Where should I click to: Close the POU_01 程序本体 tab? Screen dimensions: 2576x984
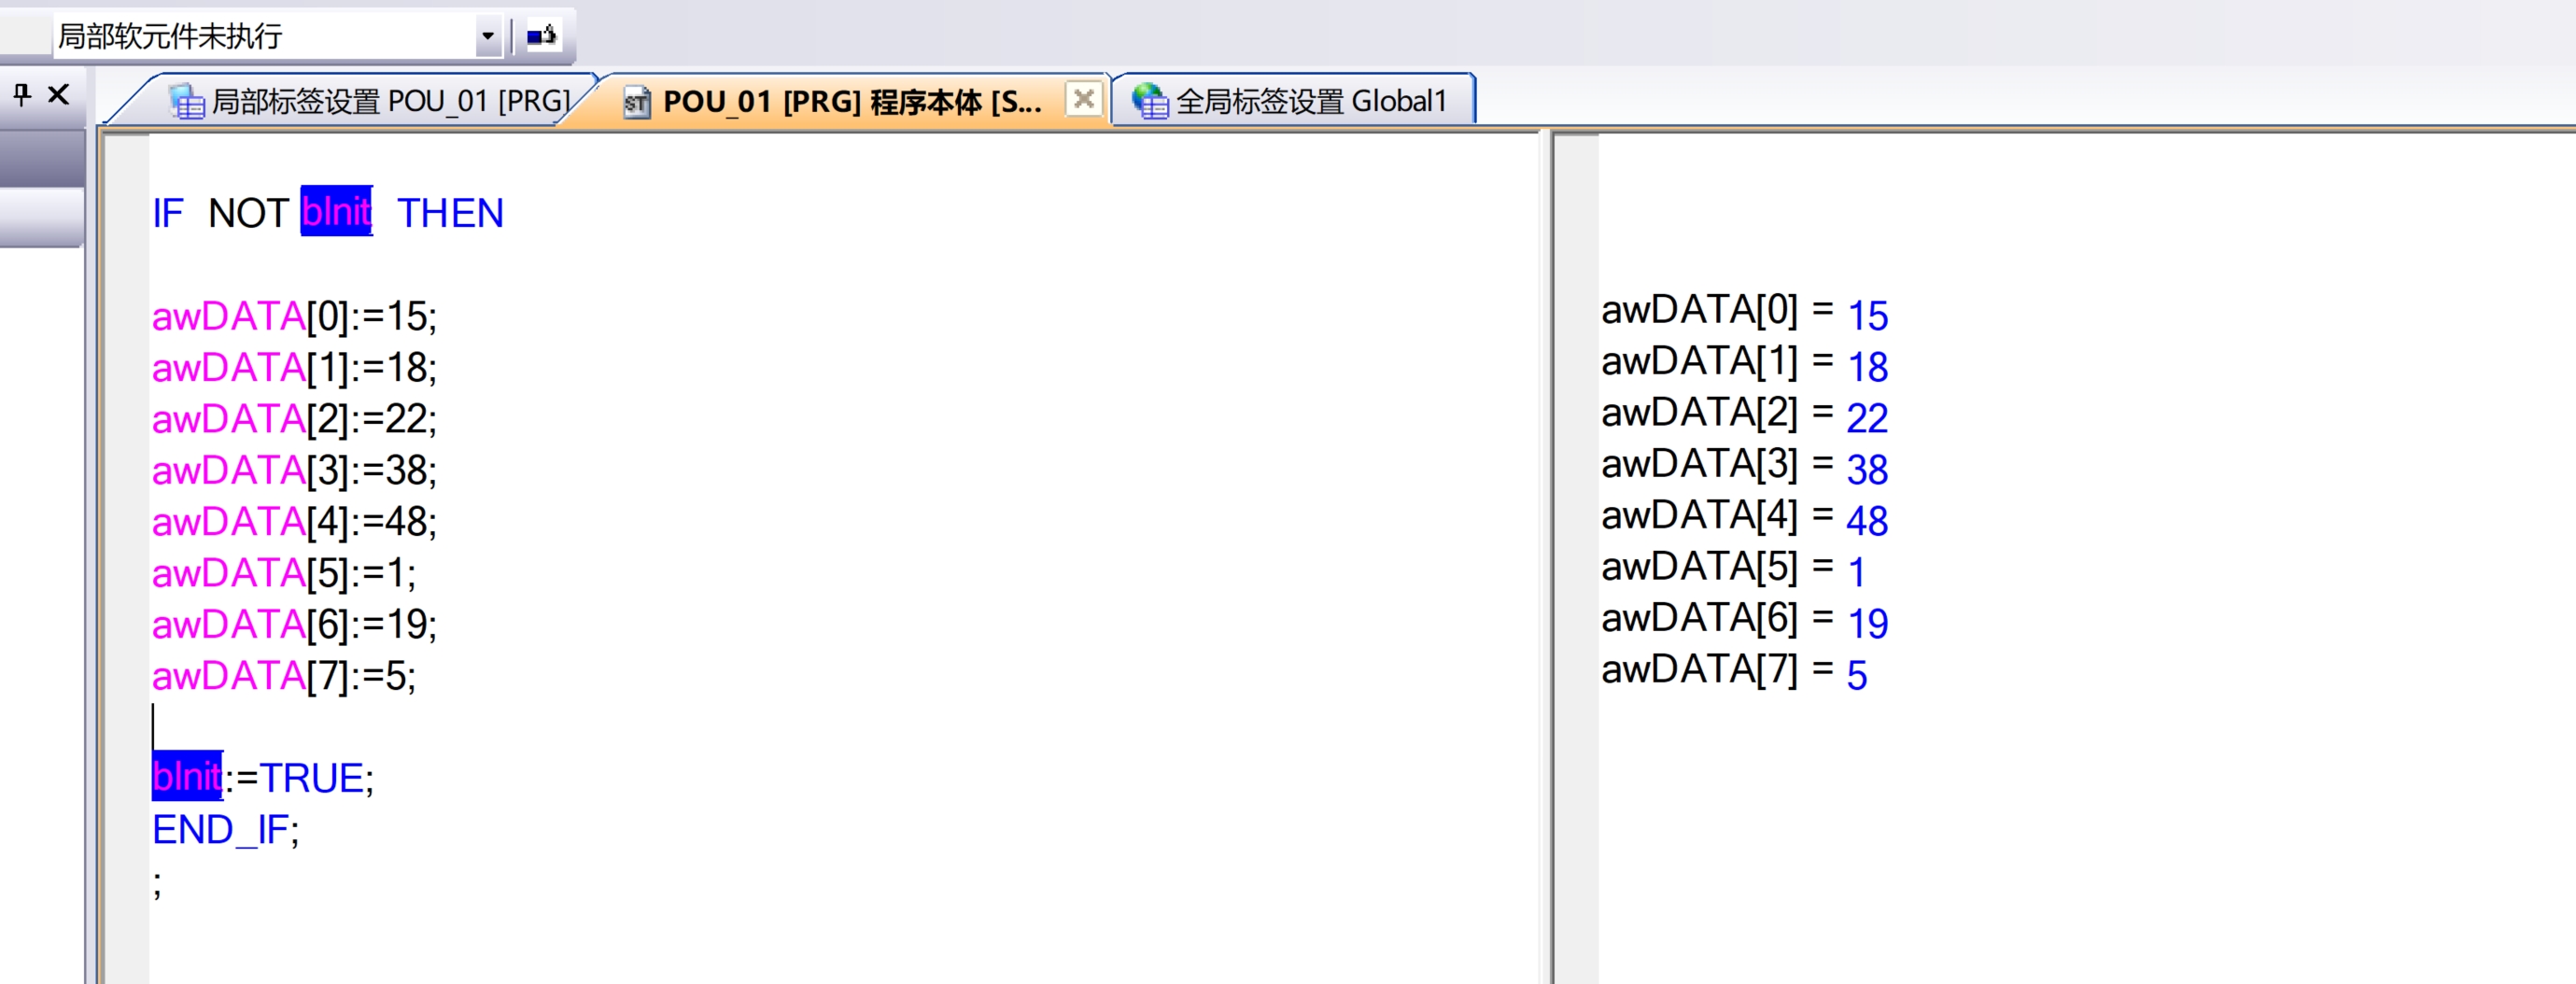click(1083, 99)
